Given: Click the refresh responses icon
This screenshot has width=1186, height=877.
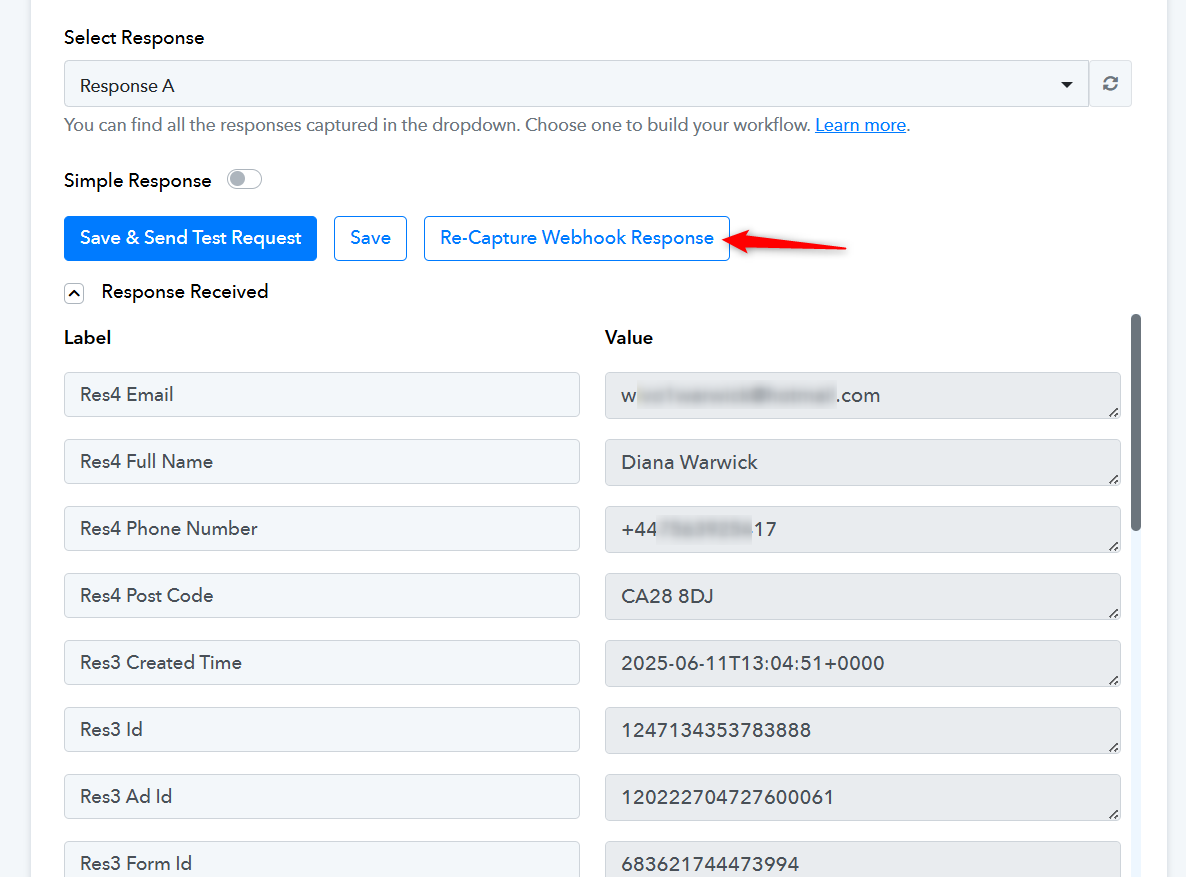Looking at the screenshot, I should pos(1110,83).
